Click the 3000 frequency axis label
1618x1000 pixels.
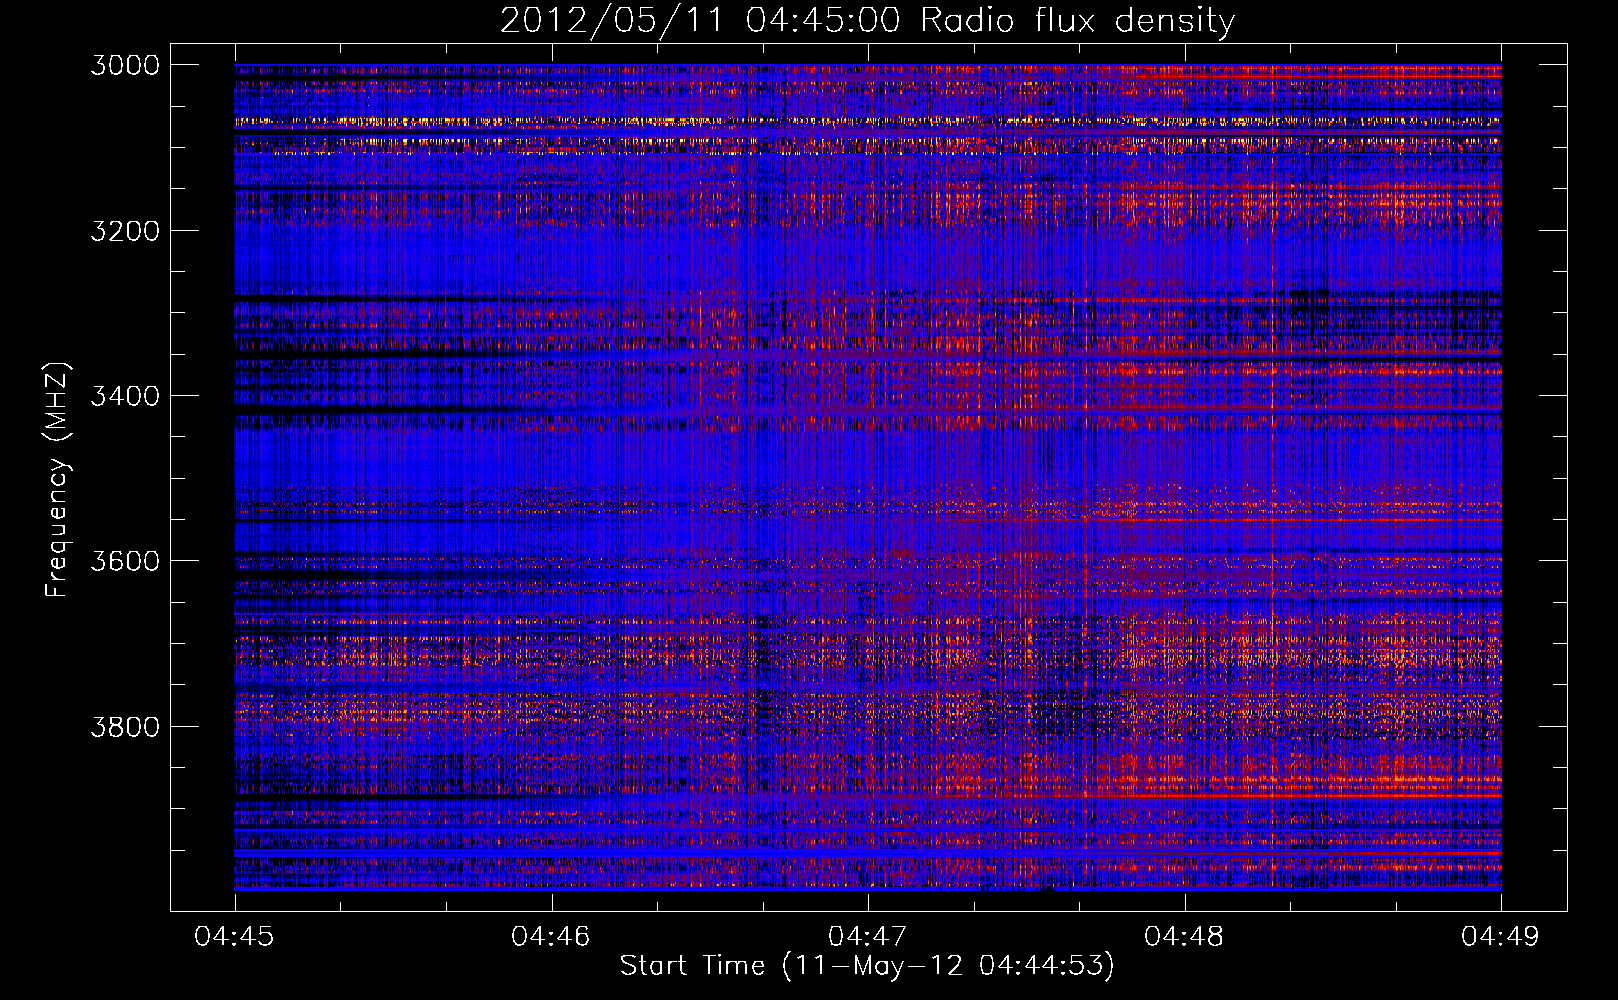click(x=125, y=65)
